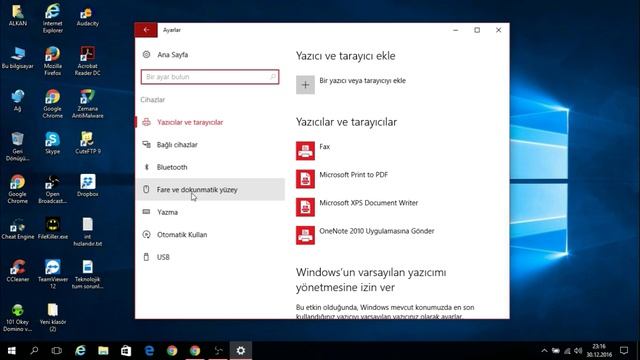Select FileKiller.exe desktop icon
This screenshot has width=640, height=360.
[53, 229]
